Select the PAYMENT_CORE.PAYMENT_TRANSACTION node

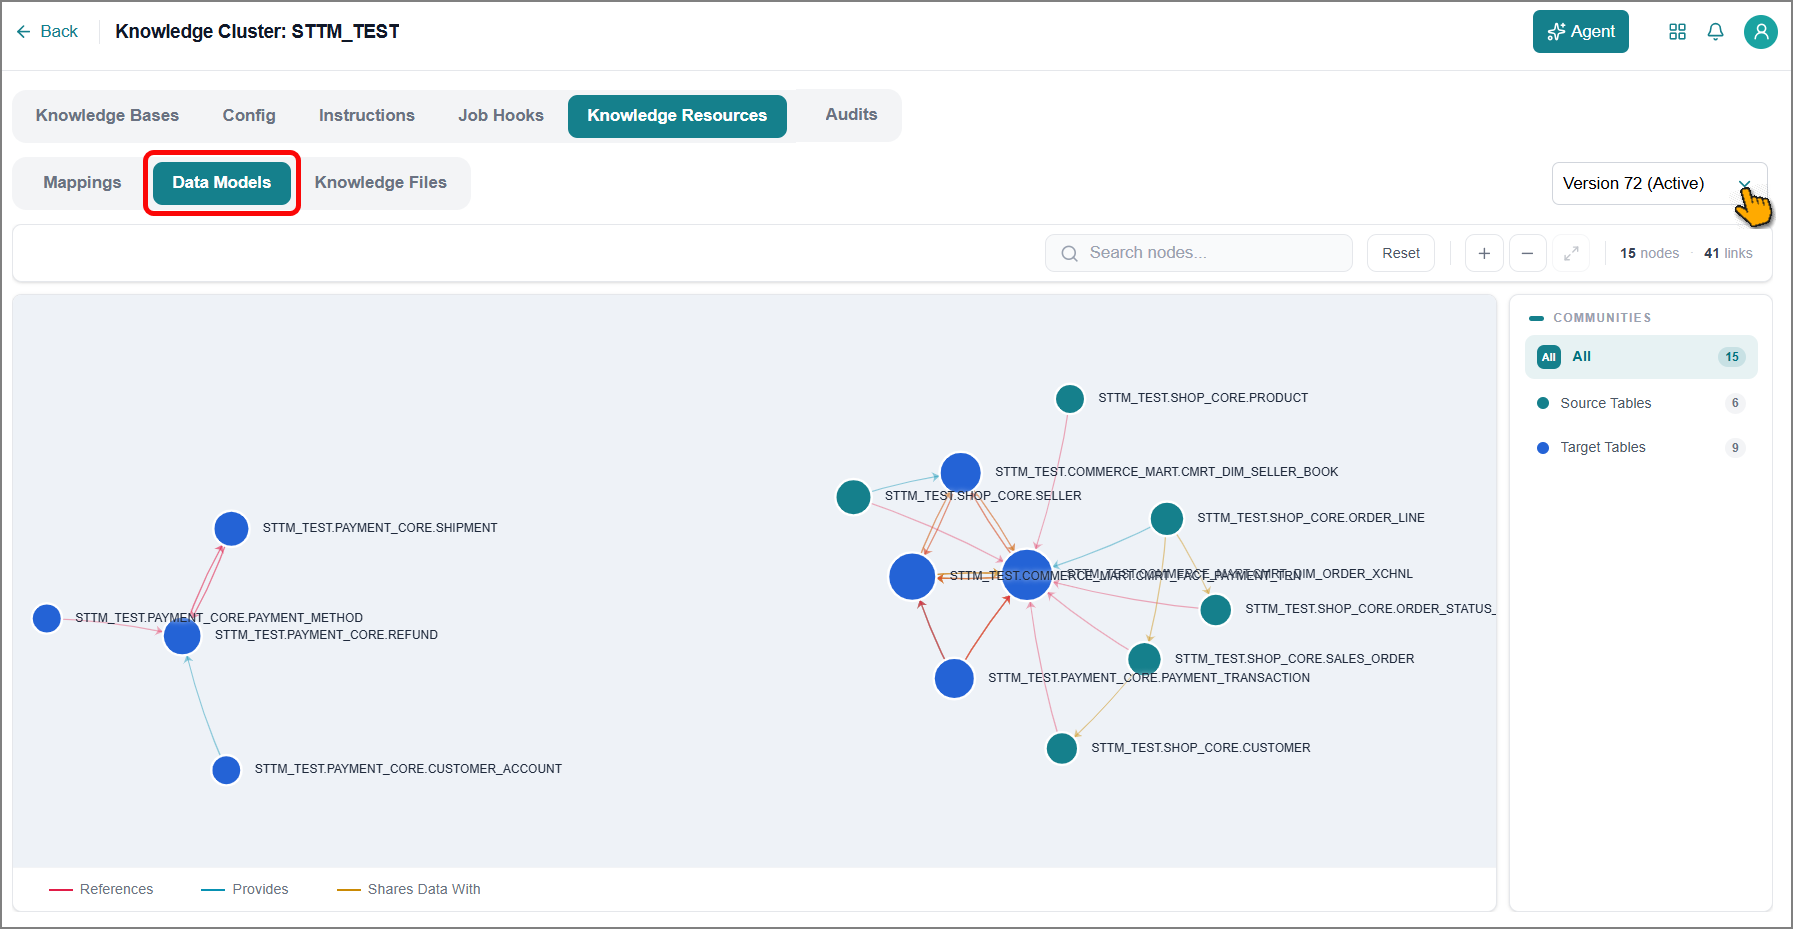pyautogui.click(x=954, y=679)
